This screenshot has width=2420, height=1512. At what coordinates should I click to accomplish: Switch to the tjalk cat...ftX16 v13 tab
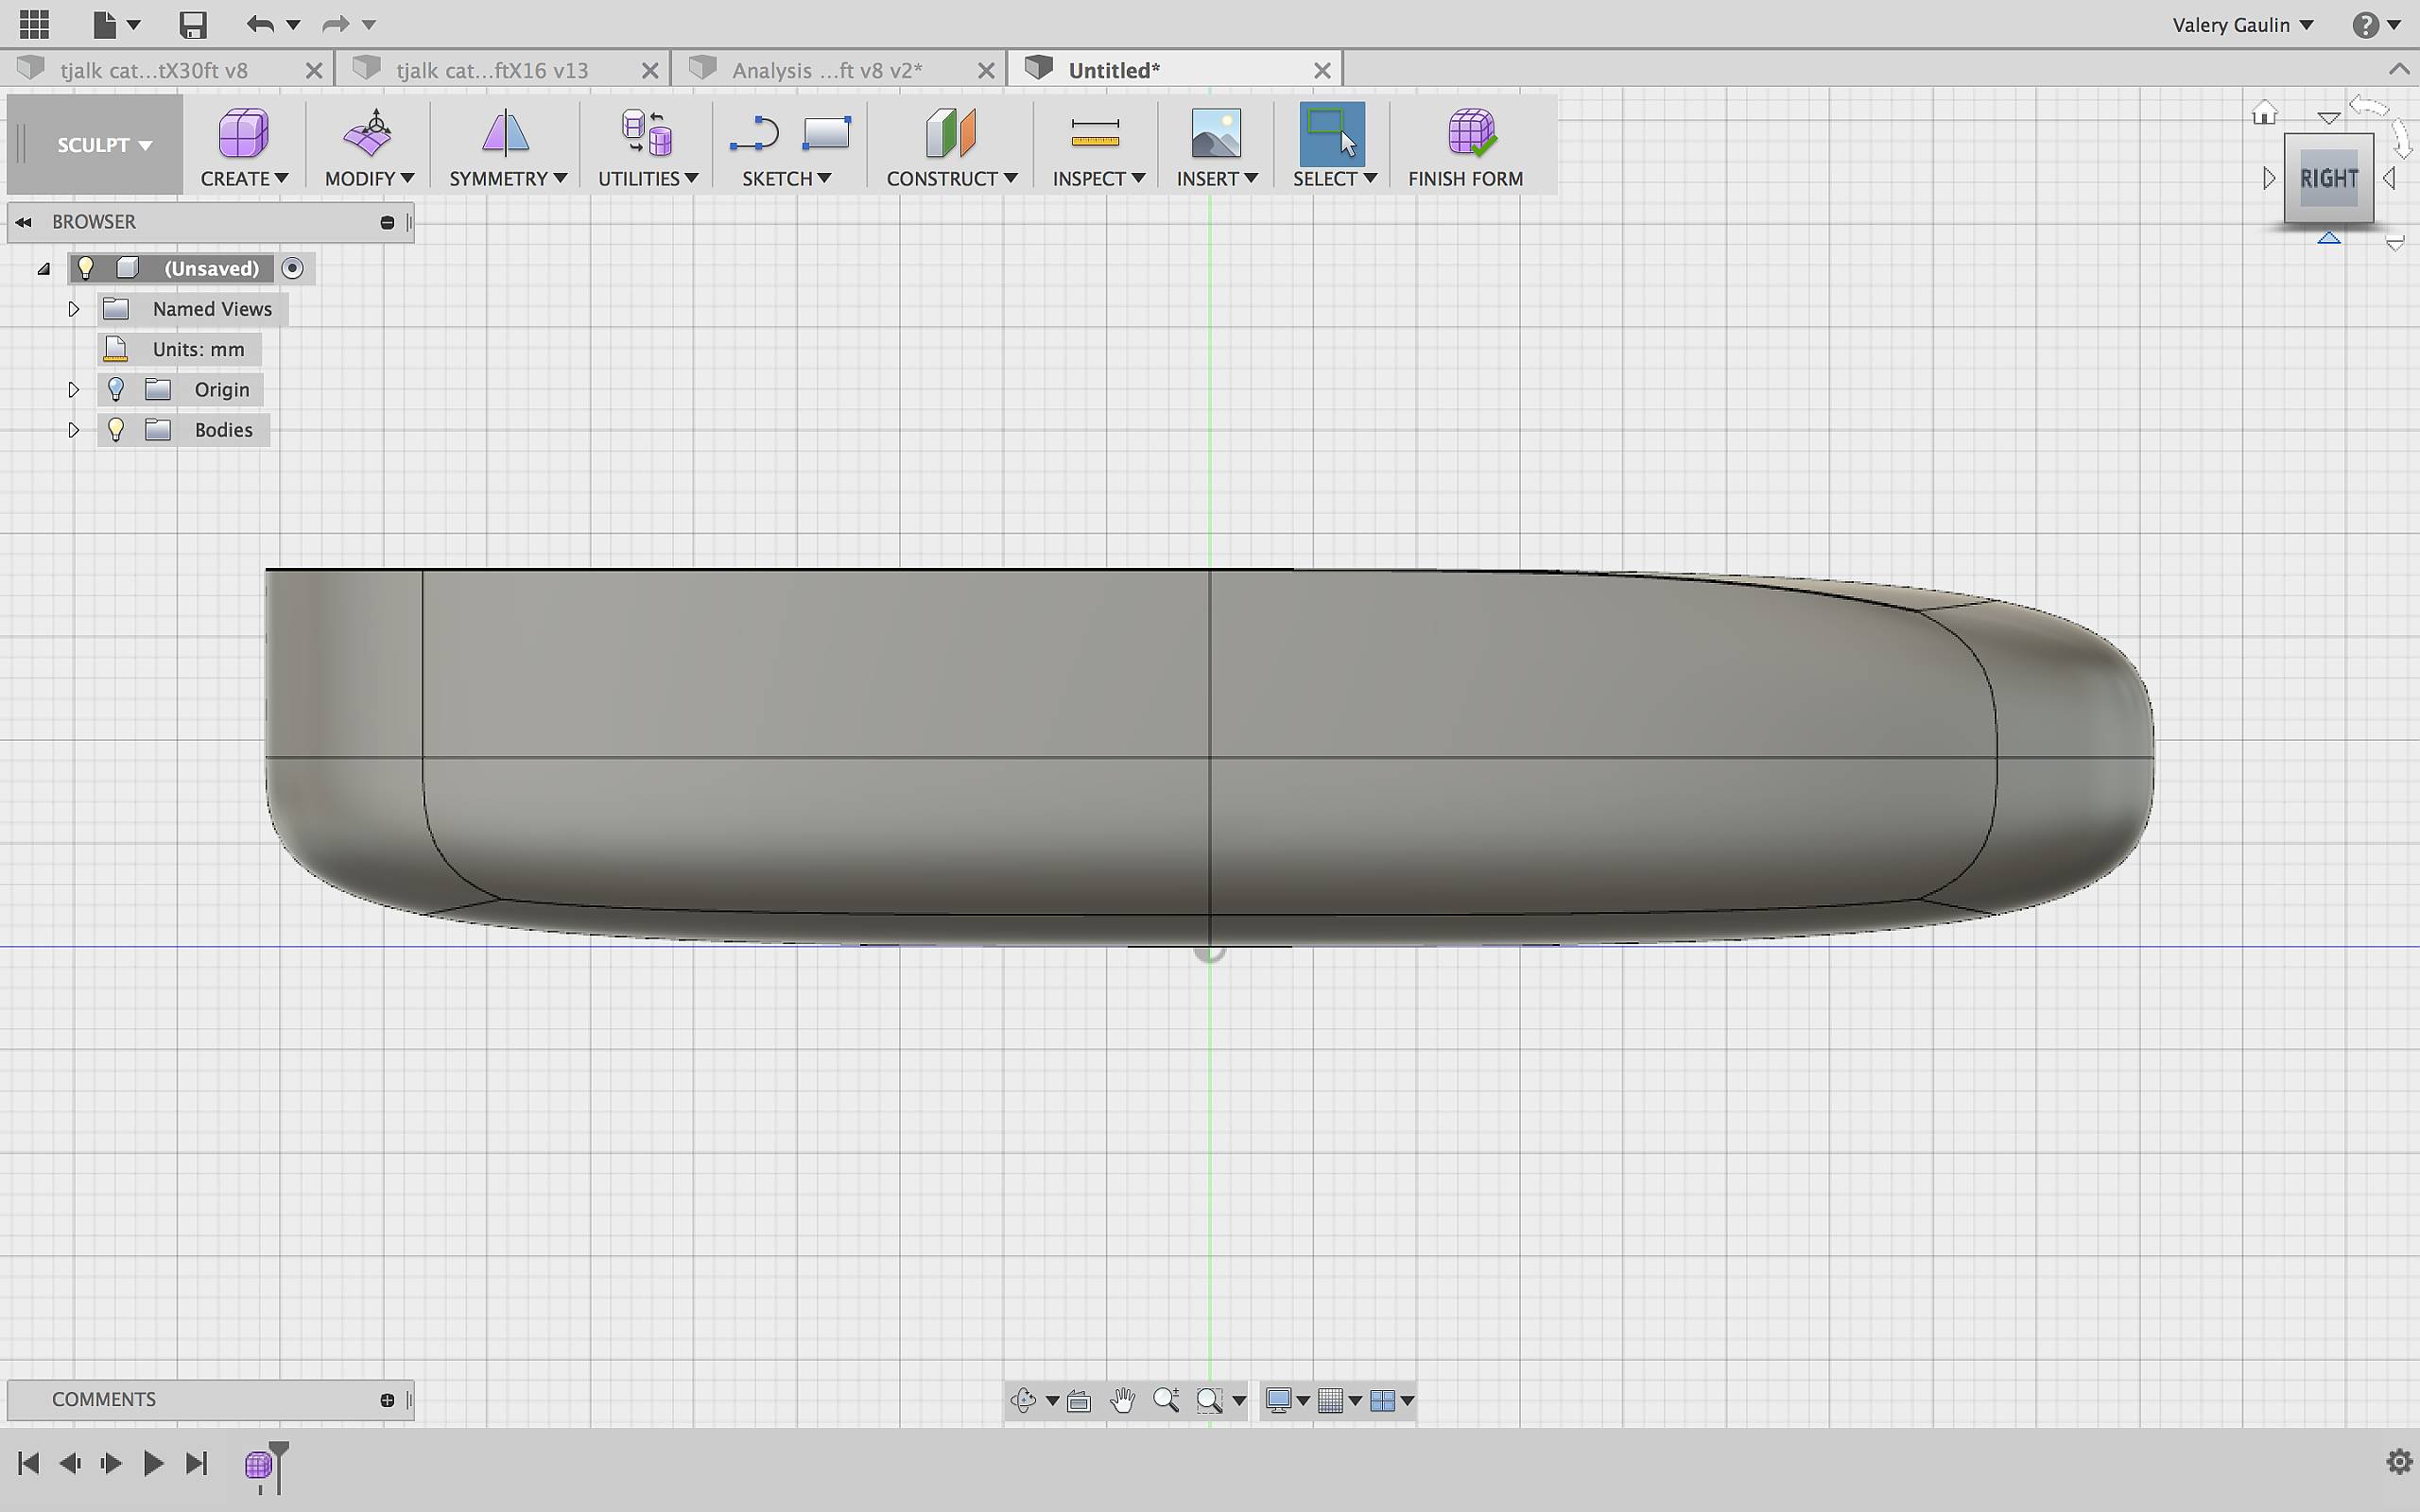[492, 70]
